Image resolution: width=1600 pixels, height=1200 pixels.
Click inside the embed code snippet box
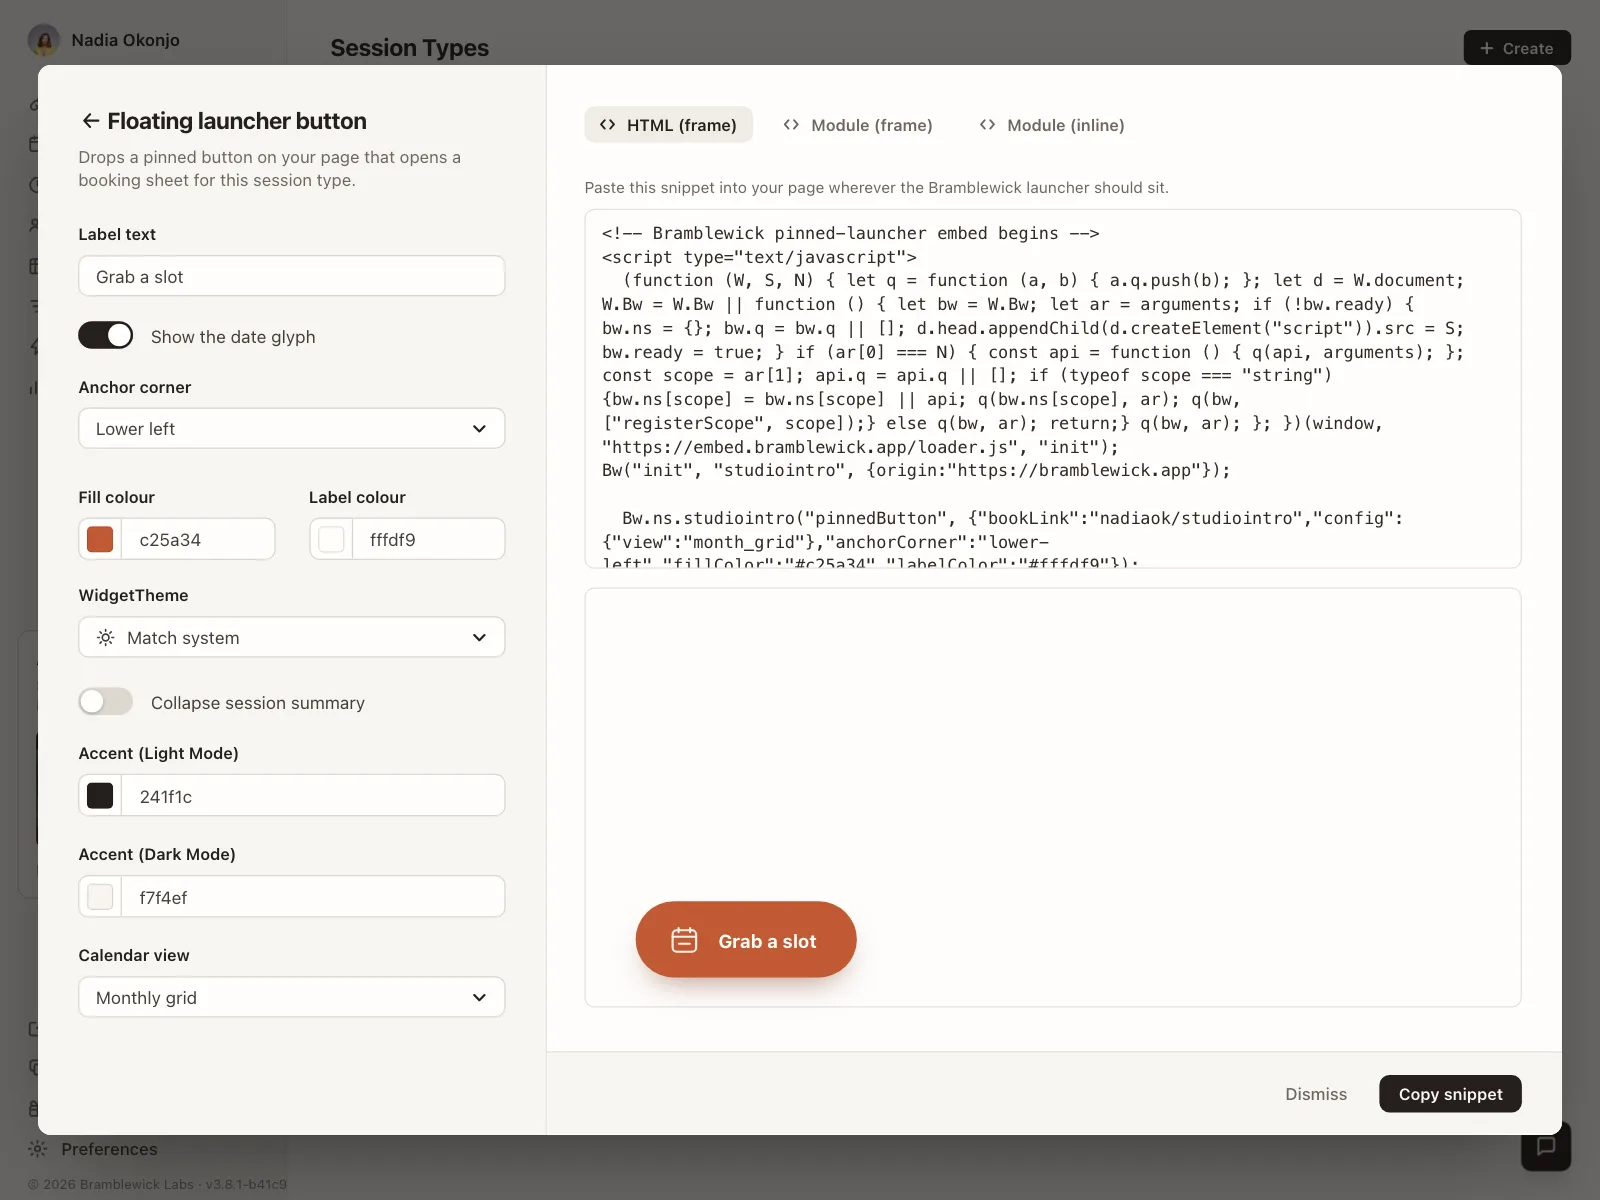pyautogui.click(x=1053, y=389)
